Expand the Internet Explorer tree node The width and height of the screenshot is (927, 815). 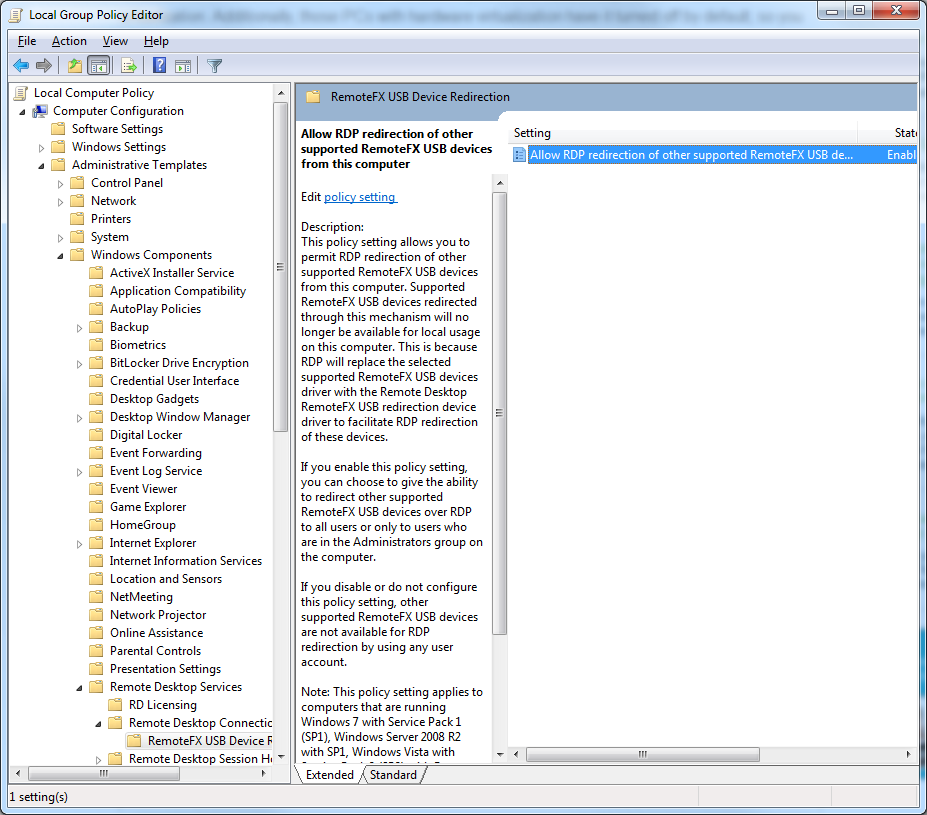click(x=80, y=544)
